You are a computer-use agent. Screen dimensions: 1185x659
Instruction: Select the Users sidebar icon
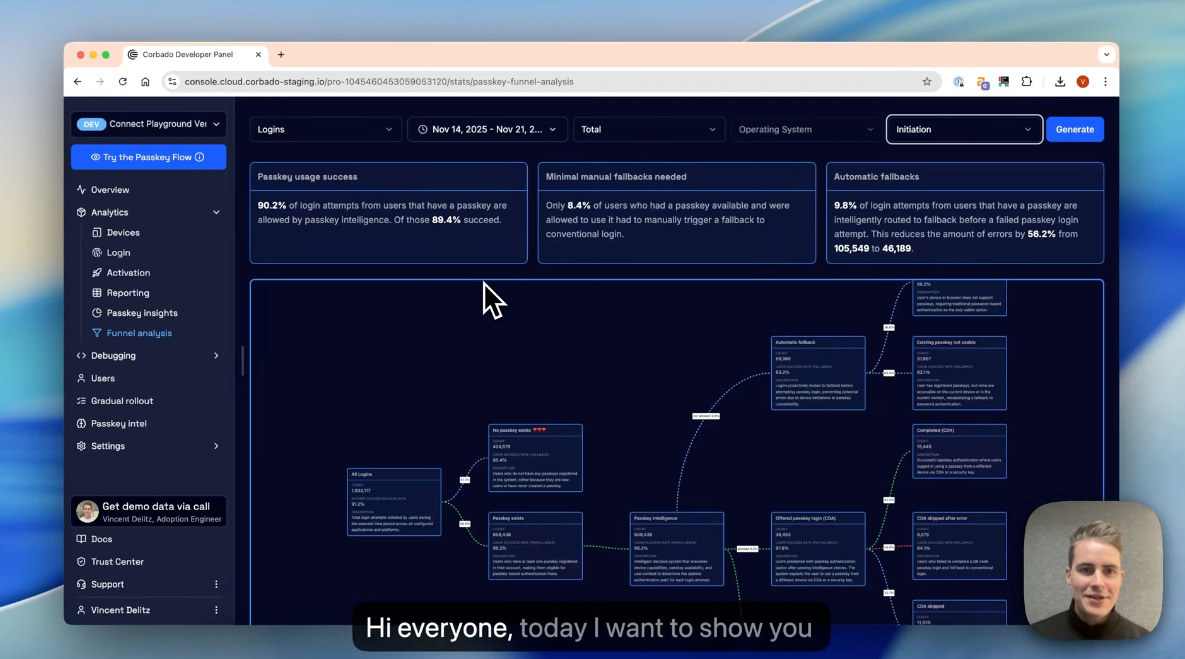pos(80,378)
